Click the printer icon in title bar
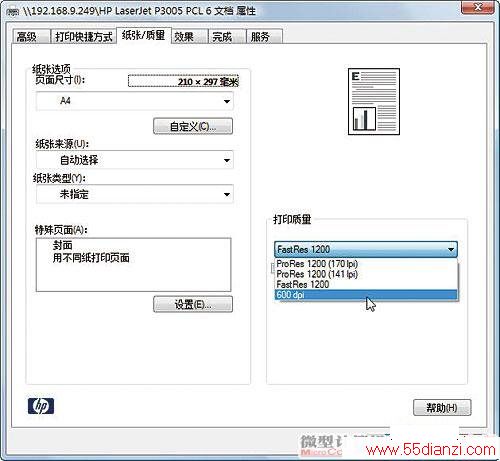 [x=13, y=12]
